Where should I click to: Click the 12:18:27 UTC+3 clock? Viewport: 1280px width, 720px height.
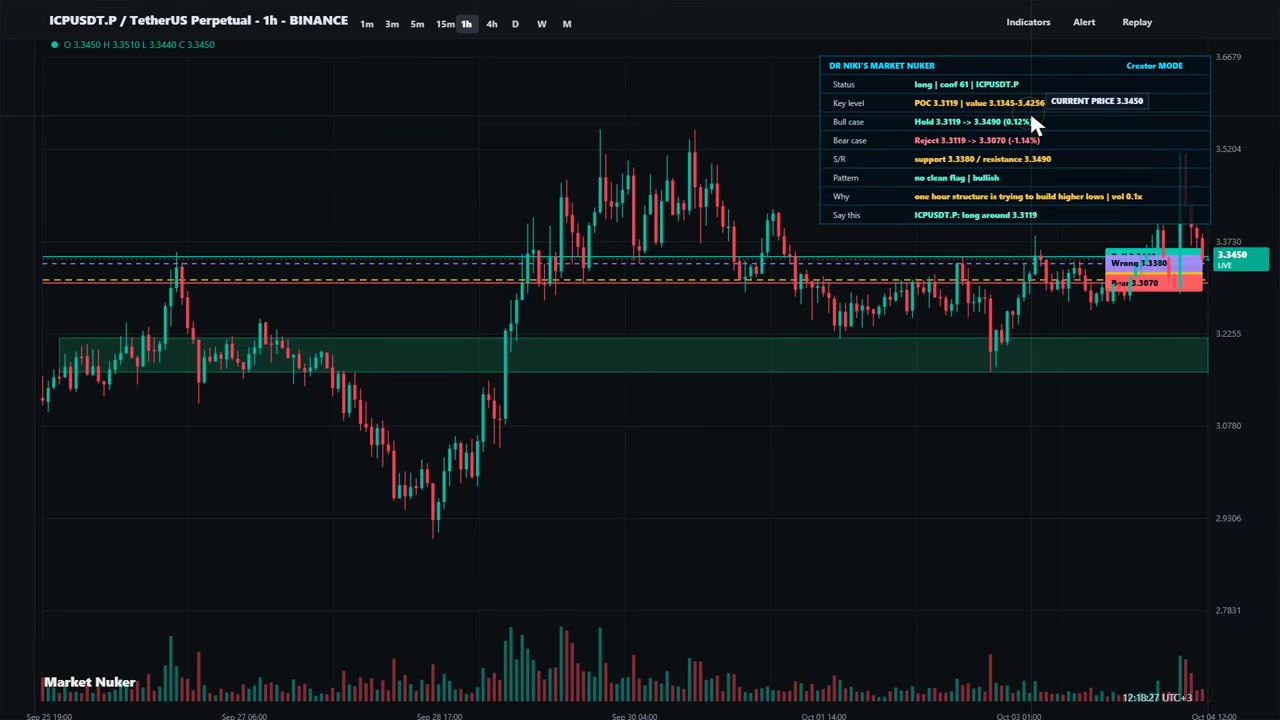coord(1157,697)
